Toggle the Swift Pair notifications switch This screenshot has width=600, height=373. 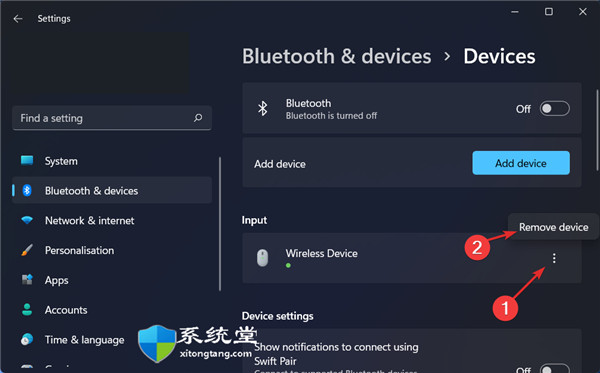click(554, 368)
